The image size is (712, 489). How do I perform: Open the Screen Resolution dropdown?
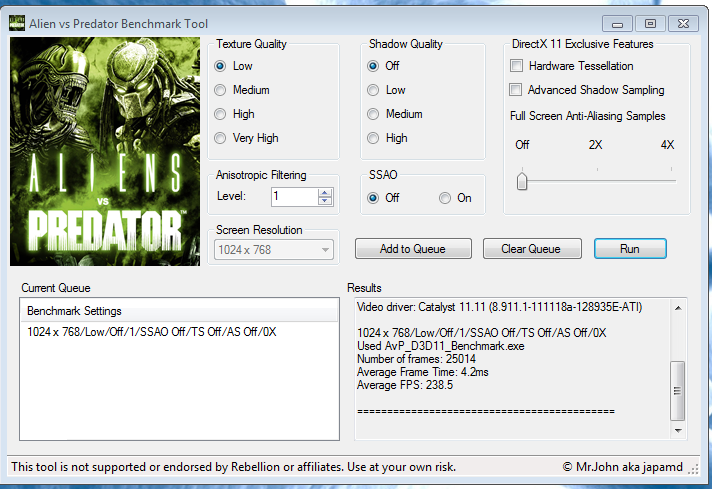click(x=274, y=250)
